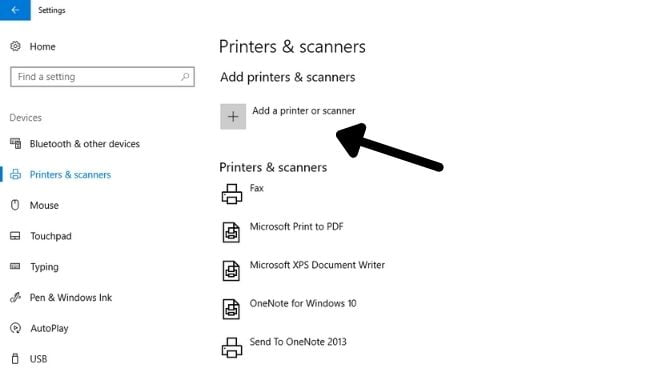The height and width of the screenshot is (372, 670).
Task: Click Add a printer or scanner label
Action: pos(303,111)
